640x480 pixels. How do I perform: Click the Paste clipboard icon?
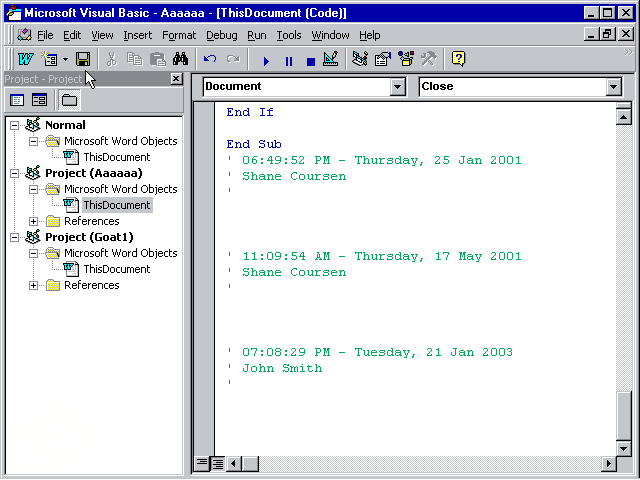click(157, 59)
